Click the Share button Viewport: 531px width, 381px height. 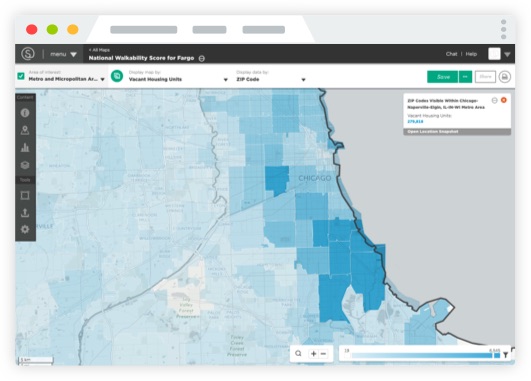[x=485, y=77]
